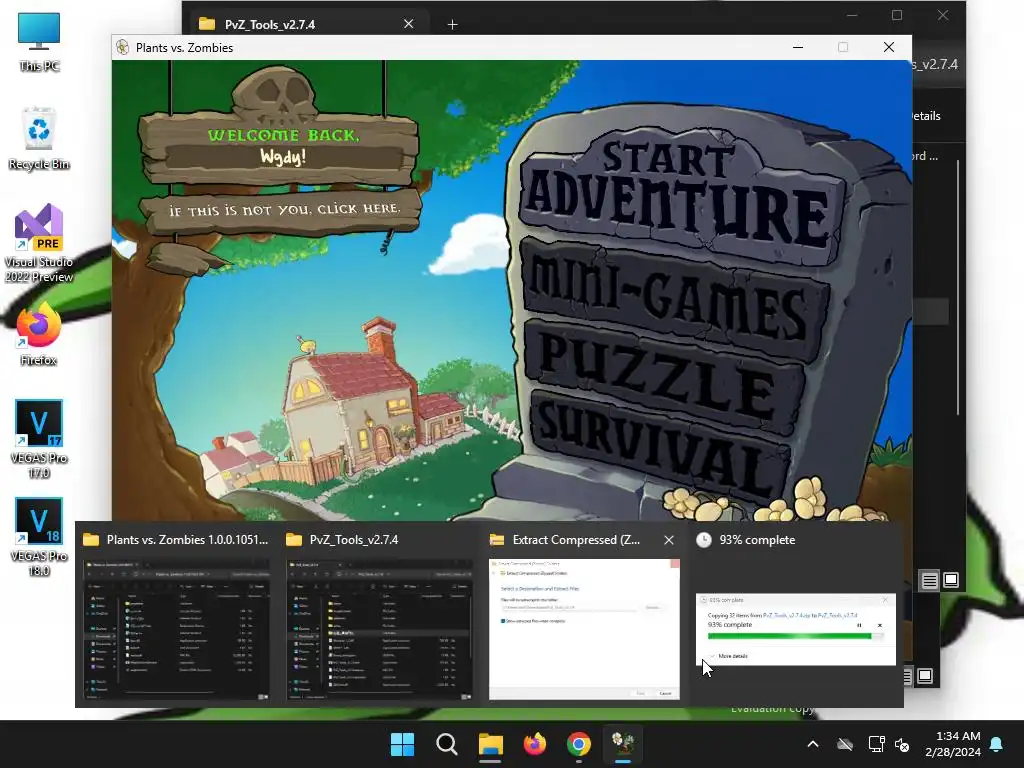
Task: Click the folder icon of the Plants vs. Zombies 1.0.0.1051 preview
Action: [x=91, y=539]
